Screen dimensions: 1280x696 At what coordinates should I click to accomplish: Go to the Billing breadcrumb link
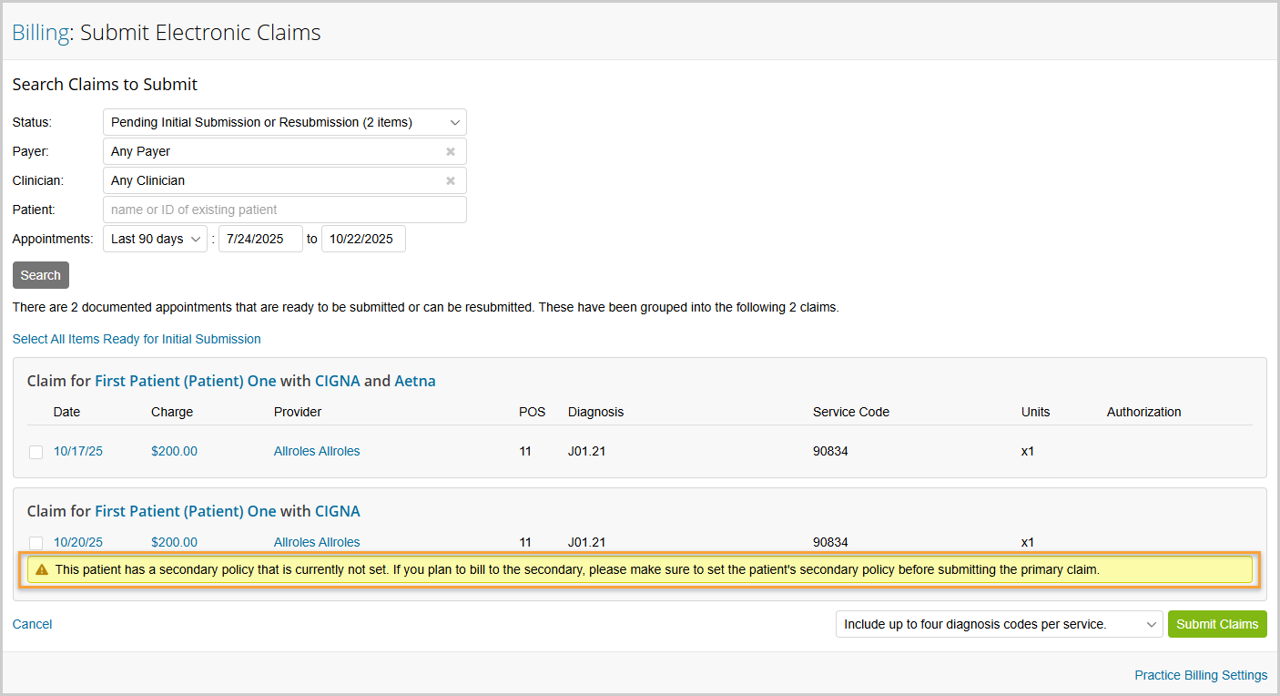pyautogui.click(x=40, y=33)
